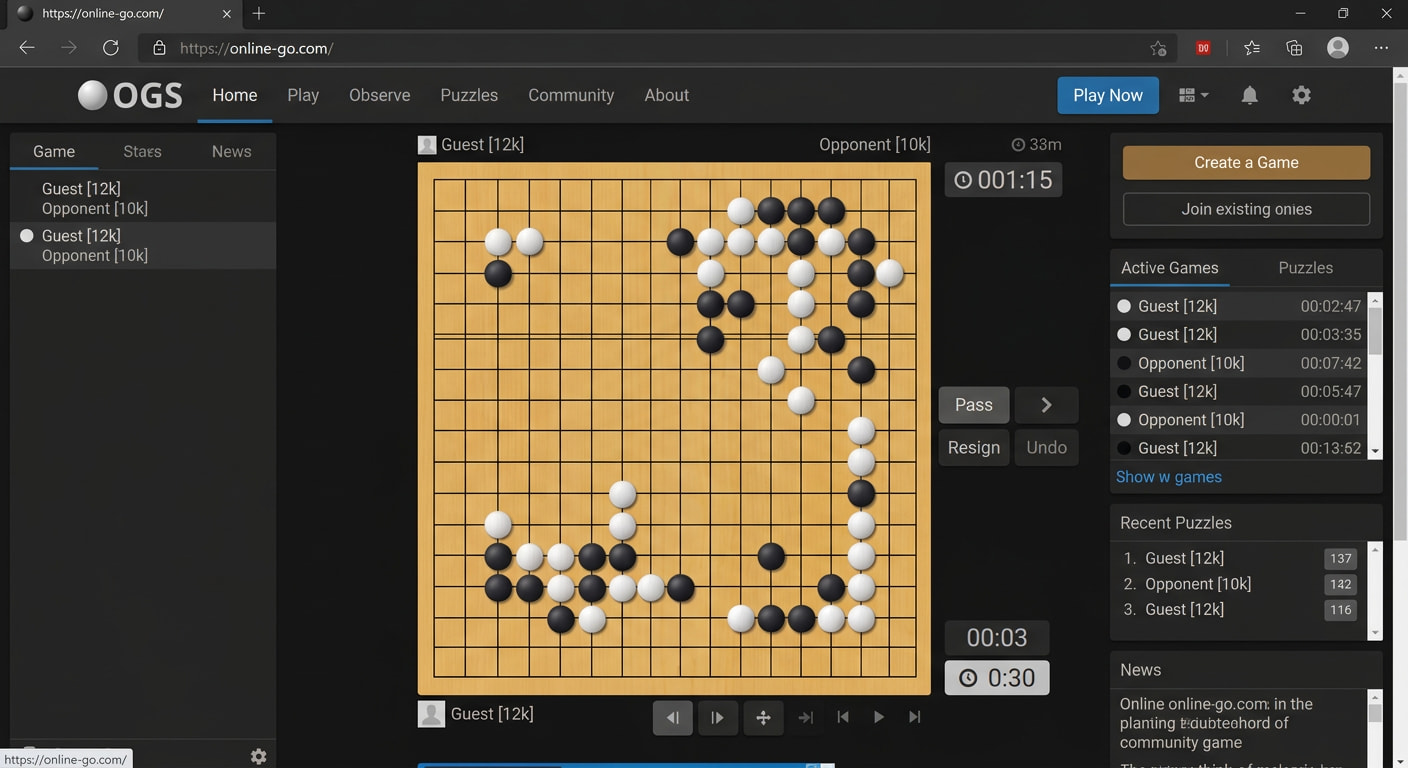Click the right chevron next to Pass

pos(1046,405)
